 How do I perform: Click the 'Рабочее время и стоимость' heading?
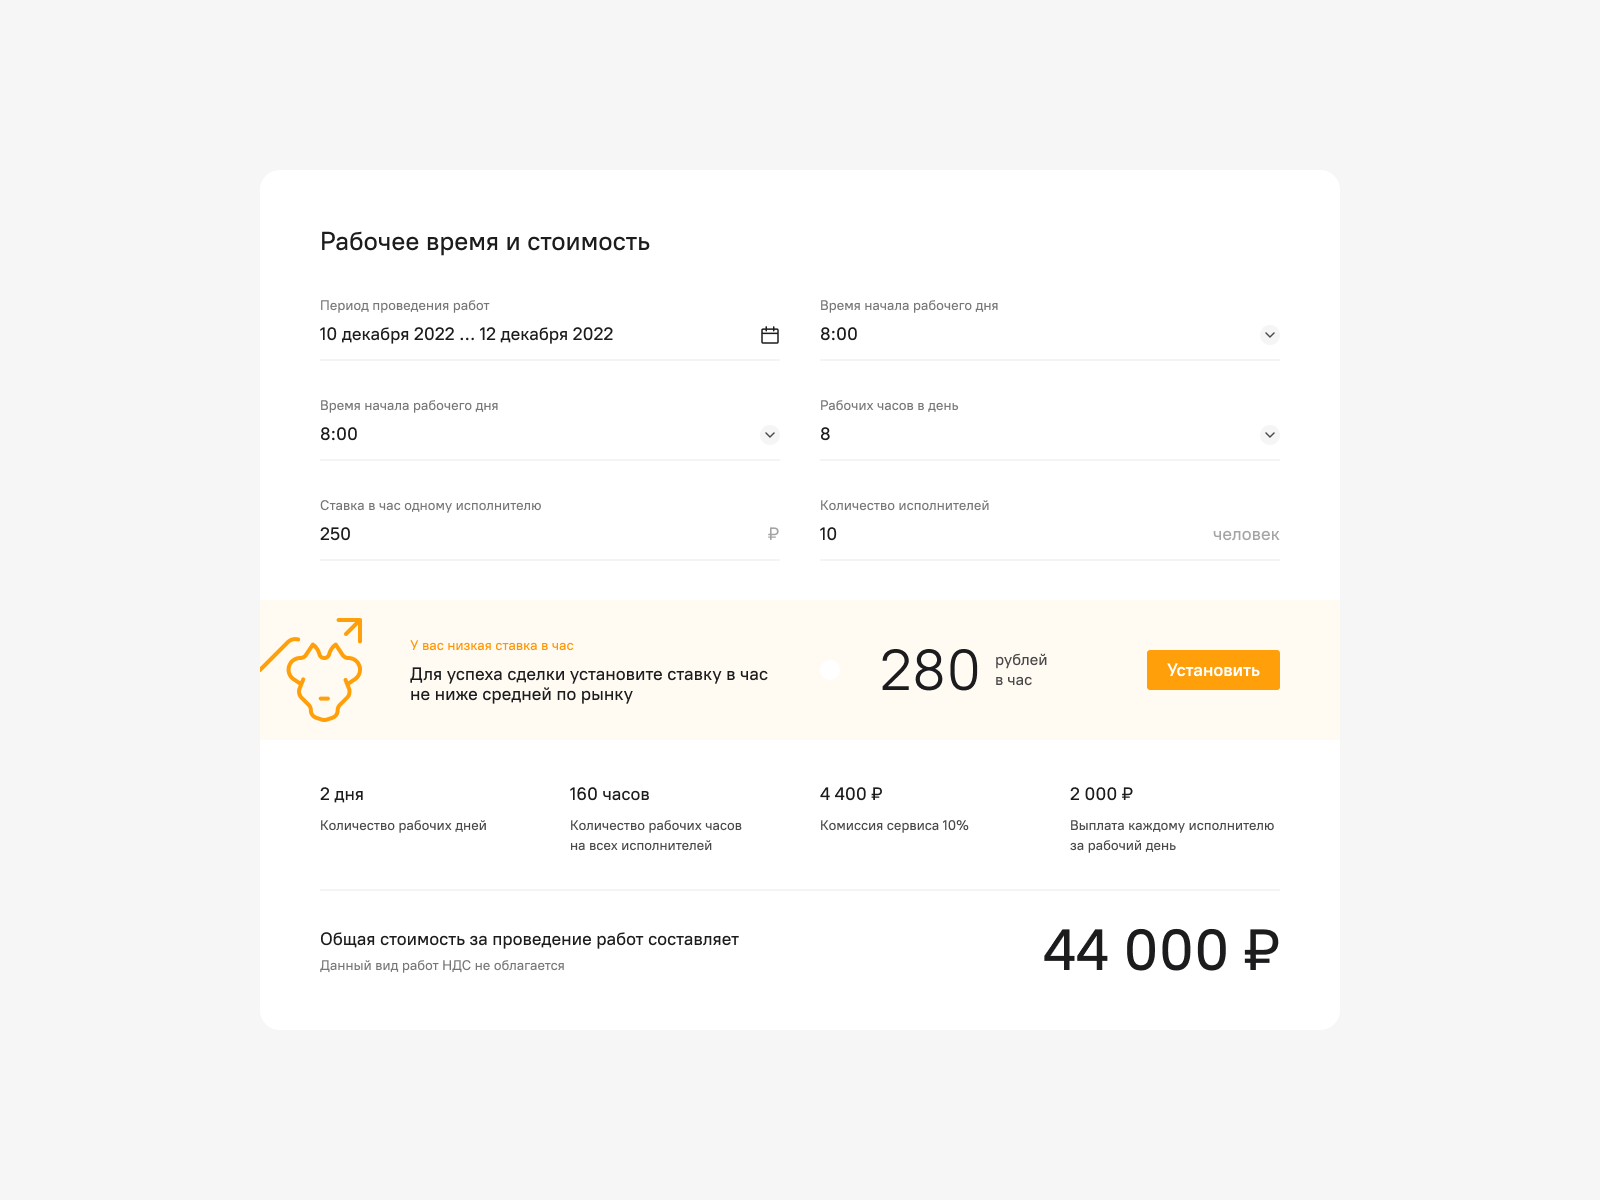(x=485, y=242)
